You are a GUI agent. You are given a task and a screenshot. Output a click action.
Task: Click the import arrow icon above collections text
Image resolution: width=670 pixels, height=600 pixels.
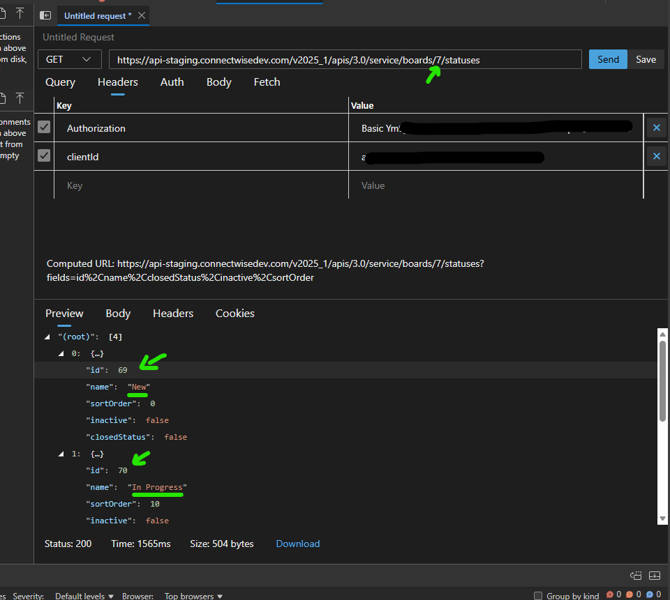[x=20, y=13]
